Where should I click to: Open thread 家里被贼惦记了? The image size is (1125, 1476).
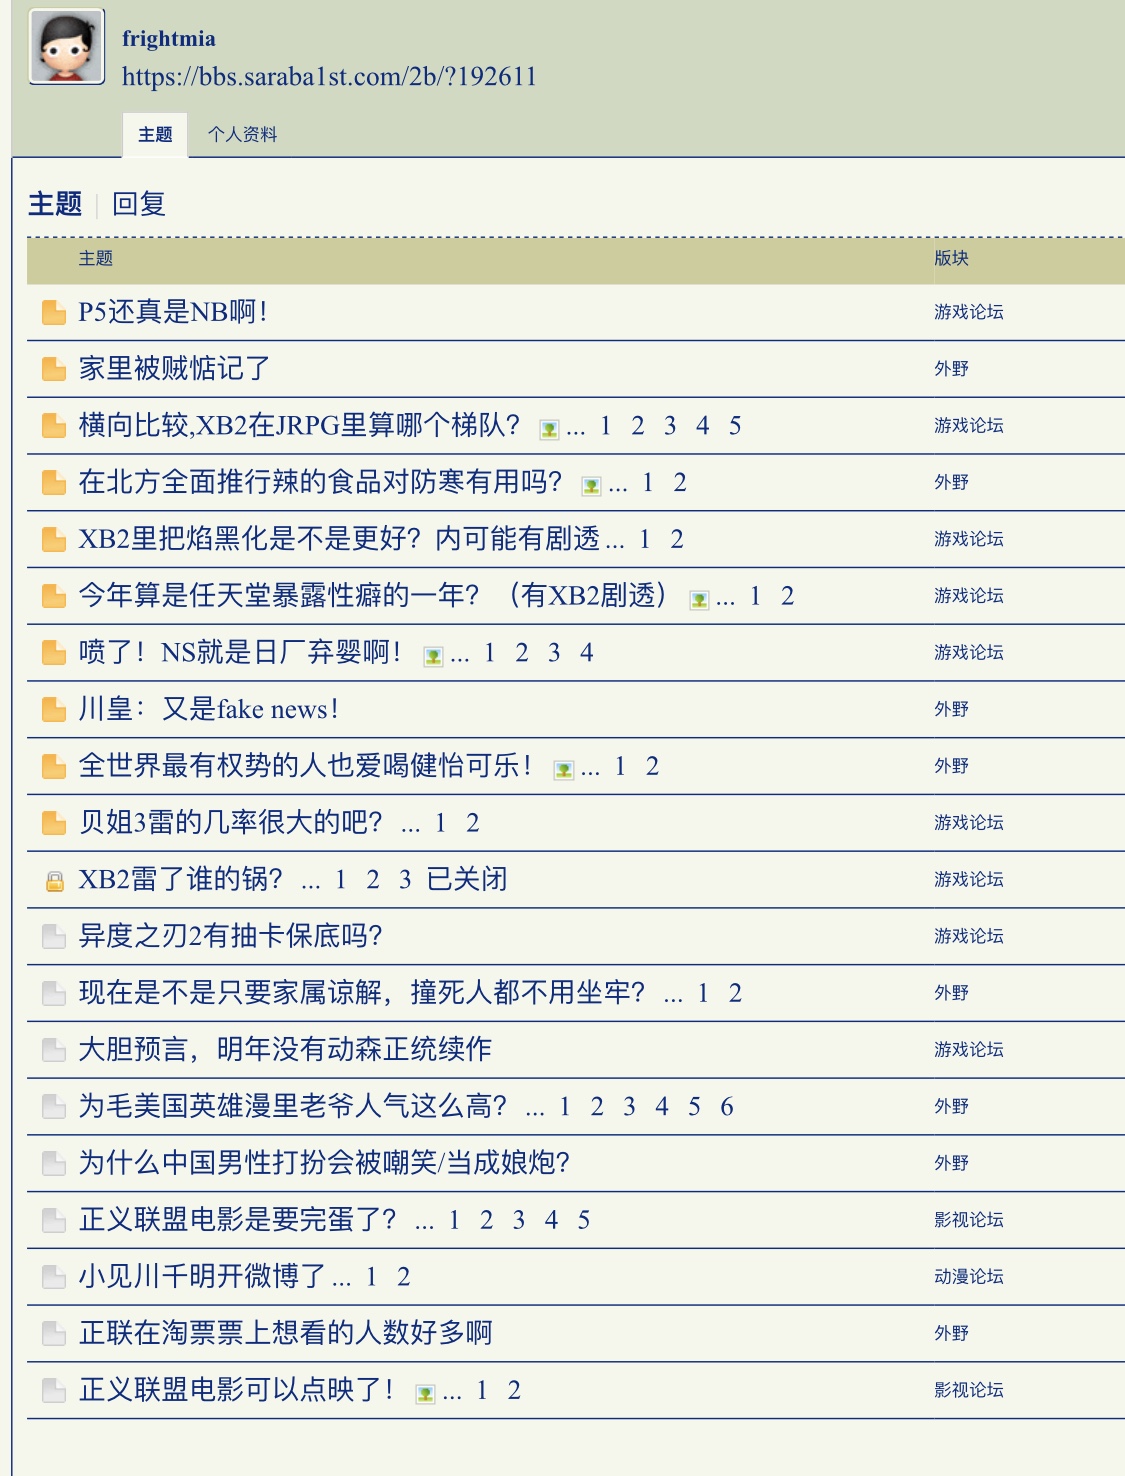click(x=175, y=368)
